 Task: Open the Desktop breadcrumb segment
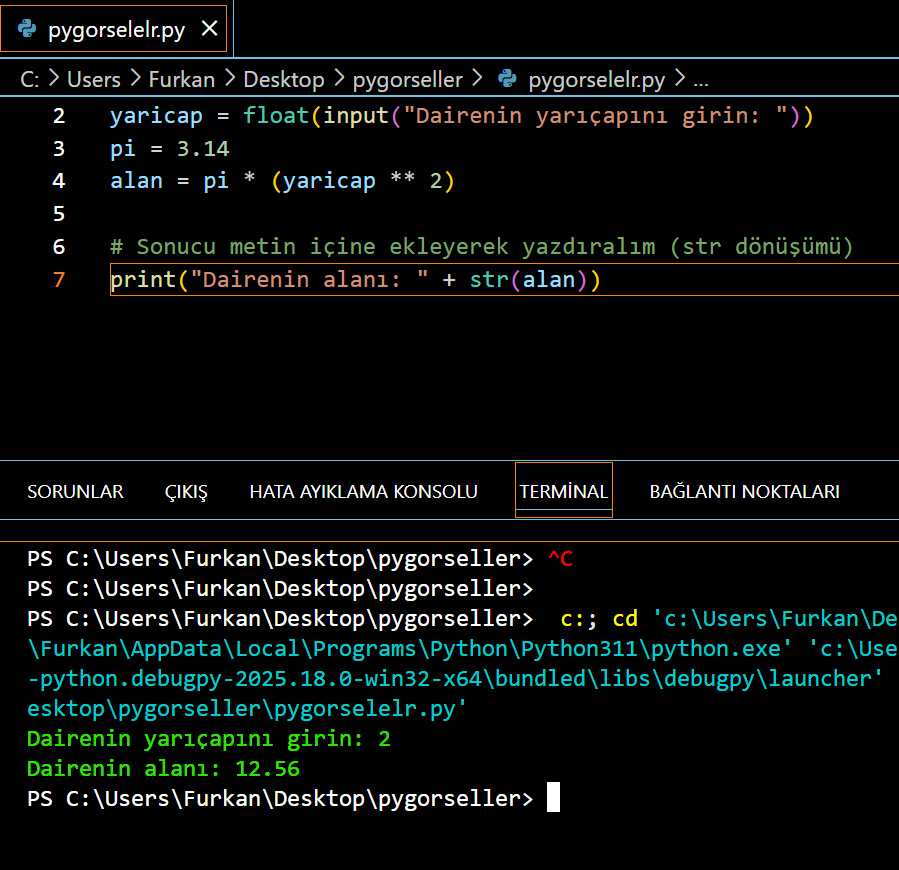(x=284, y=79)
